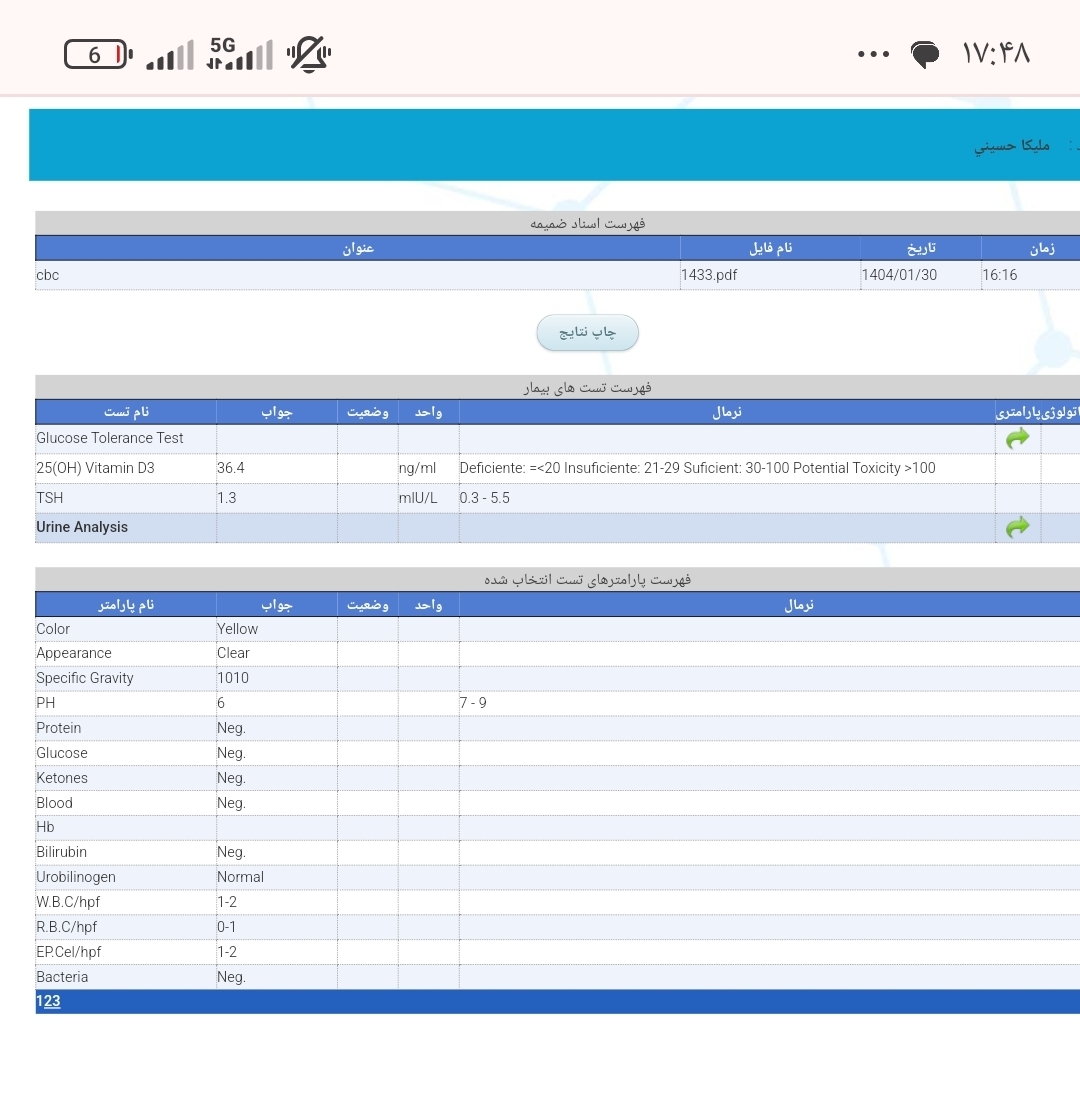The width and height of the screenshot is (1080, 1104).
Task: Tap the three dots status icon
Action: pos(873,54)
